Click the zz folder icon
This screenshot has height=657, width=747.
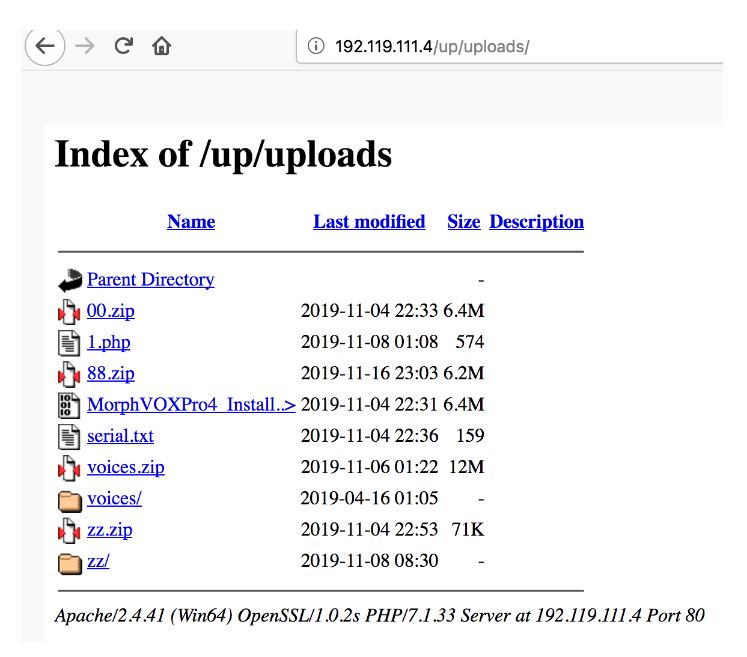click(x=69, y=562)
